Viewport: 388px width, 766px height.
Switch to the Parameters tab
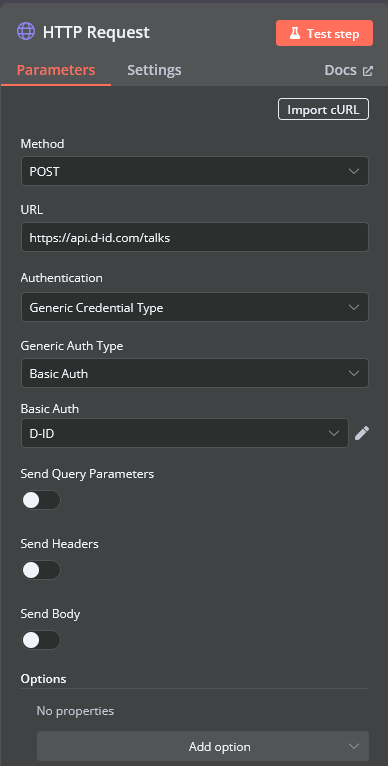(56, 70)
